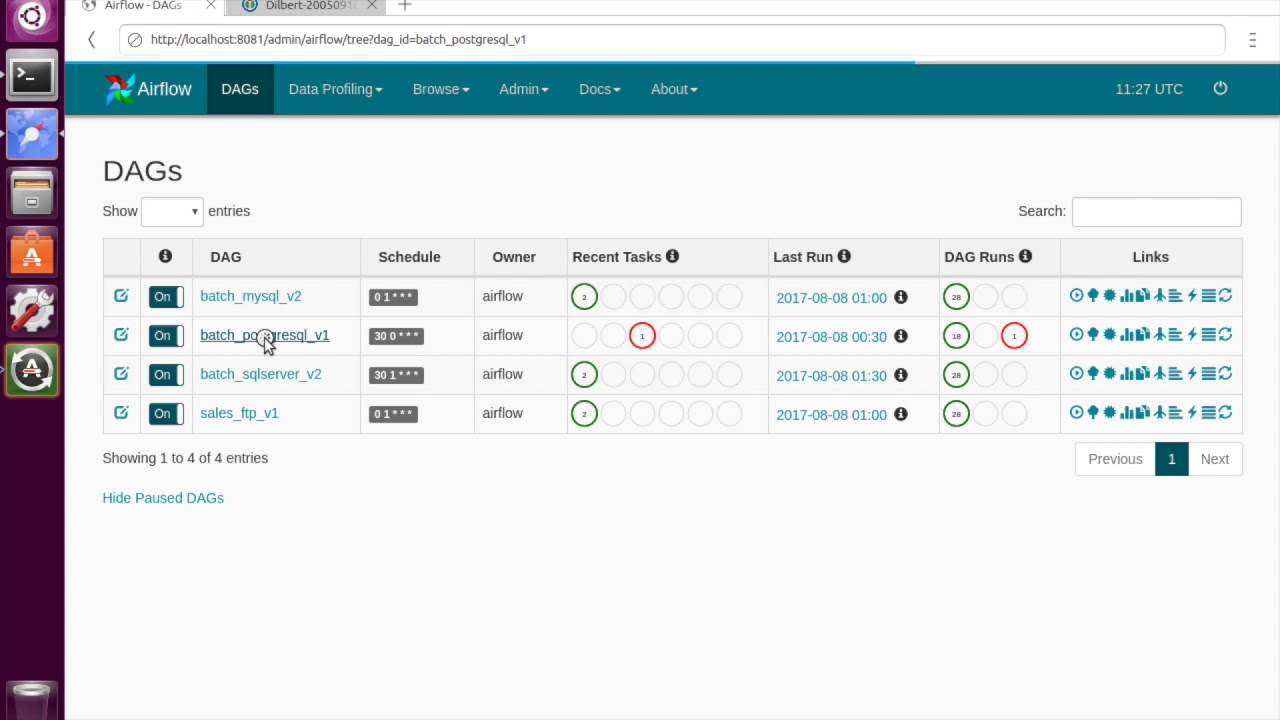Open last run 2017-08-08 00:30 link
Viewport: 1280px width, 720px height.
(x=831, y=337)
